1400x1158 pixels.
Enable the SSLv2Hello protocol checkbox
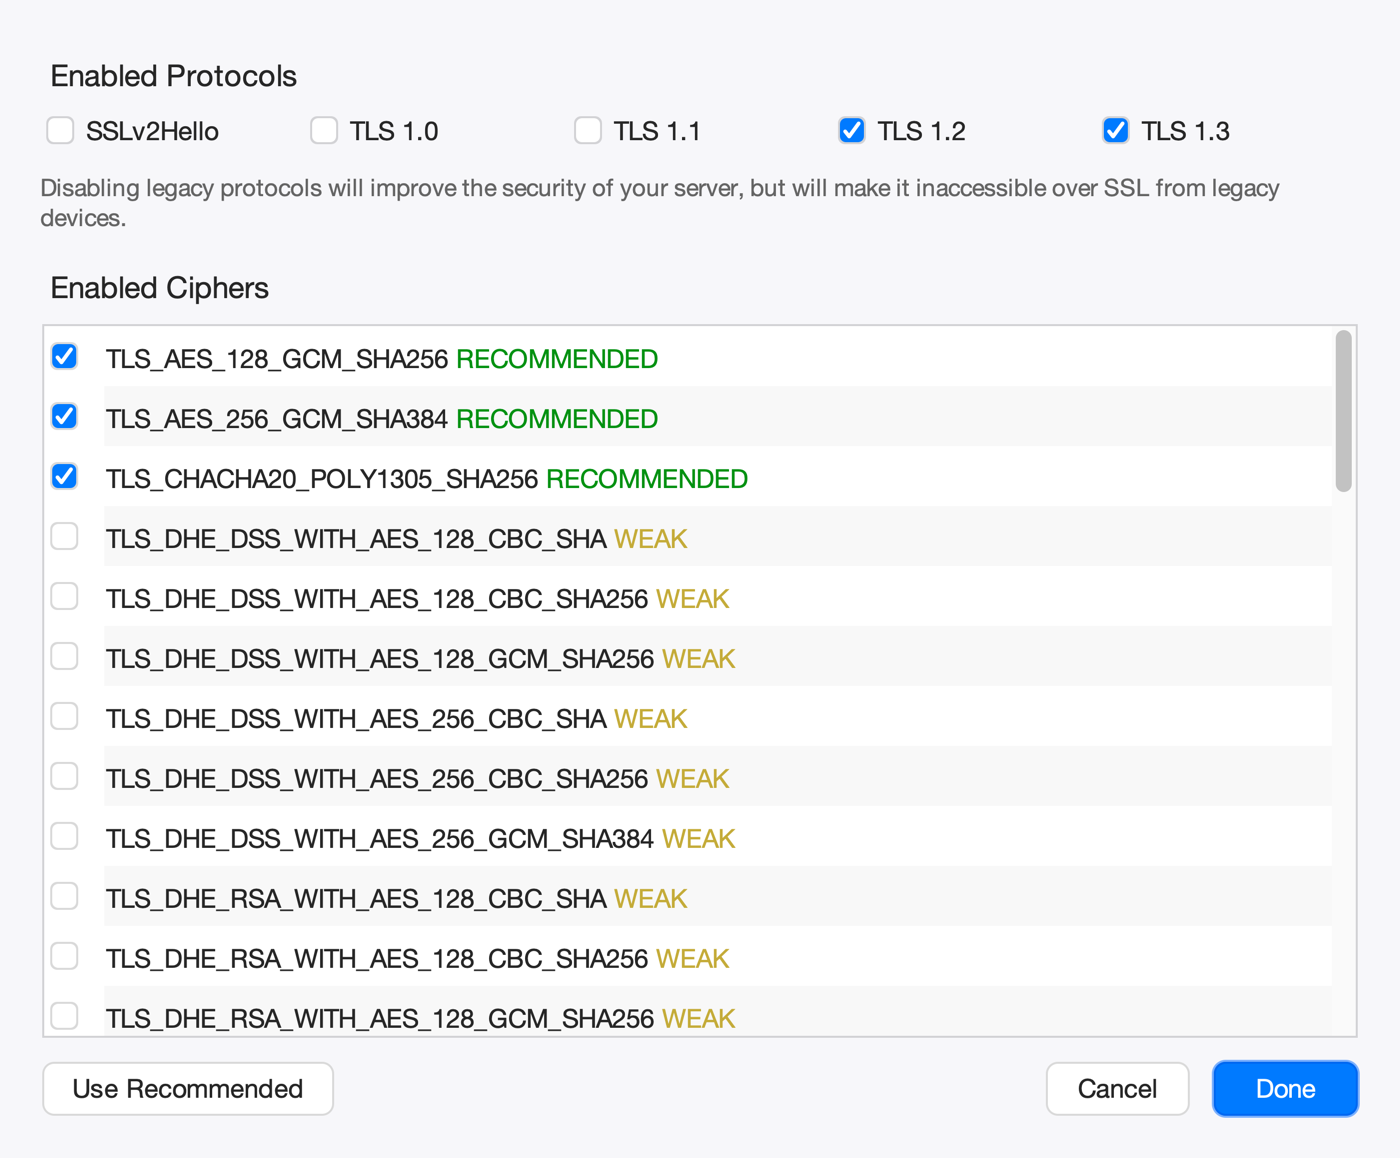point(60,130)
